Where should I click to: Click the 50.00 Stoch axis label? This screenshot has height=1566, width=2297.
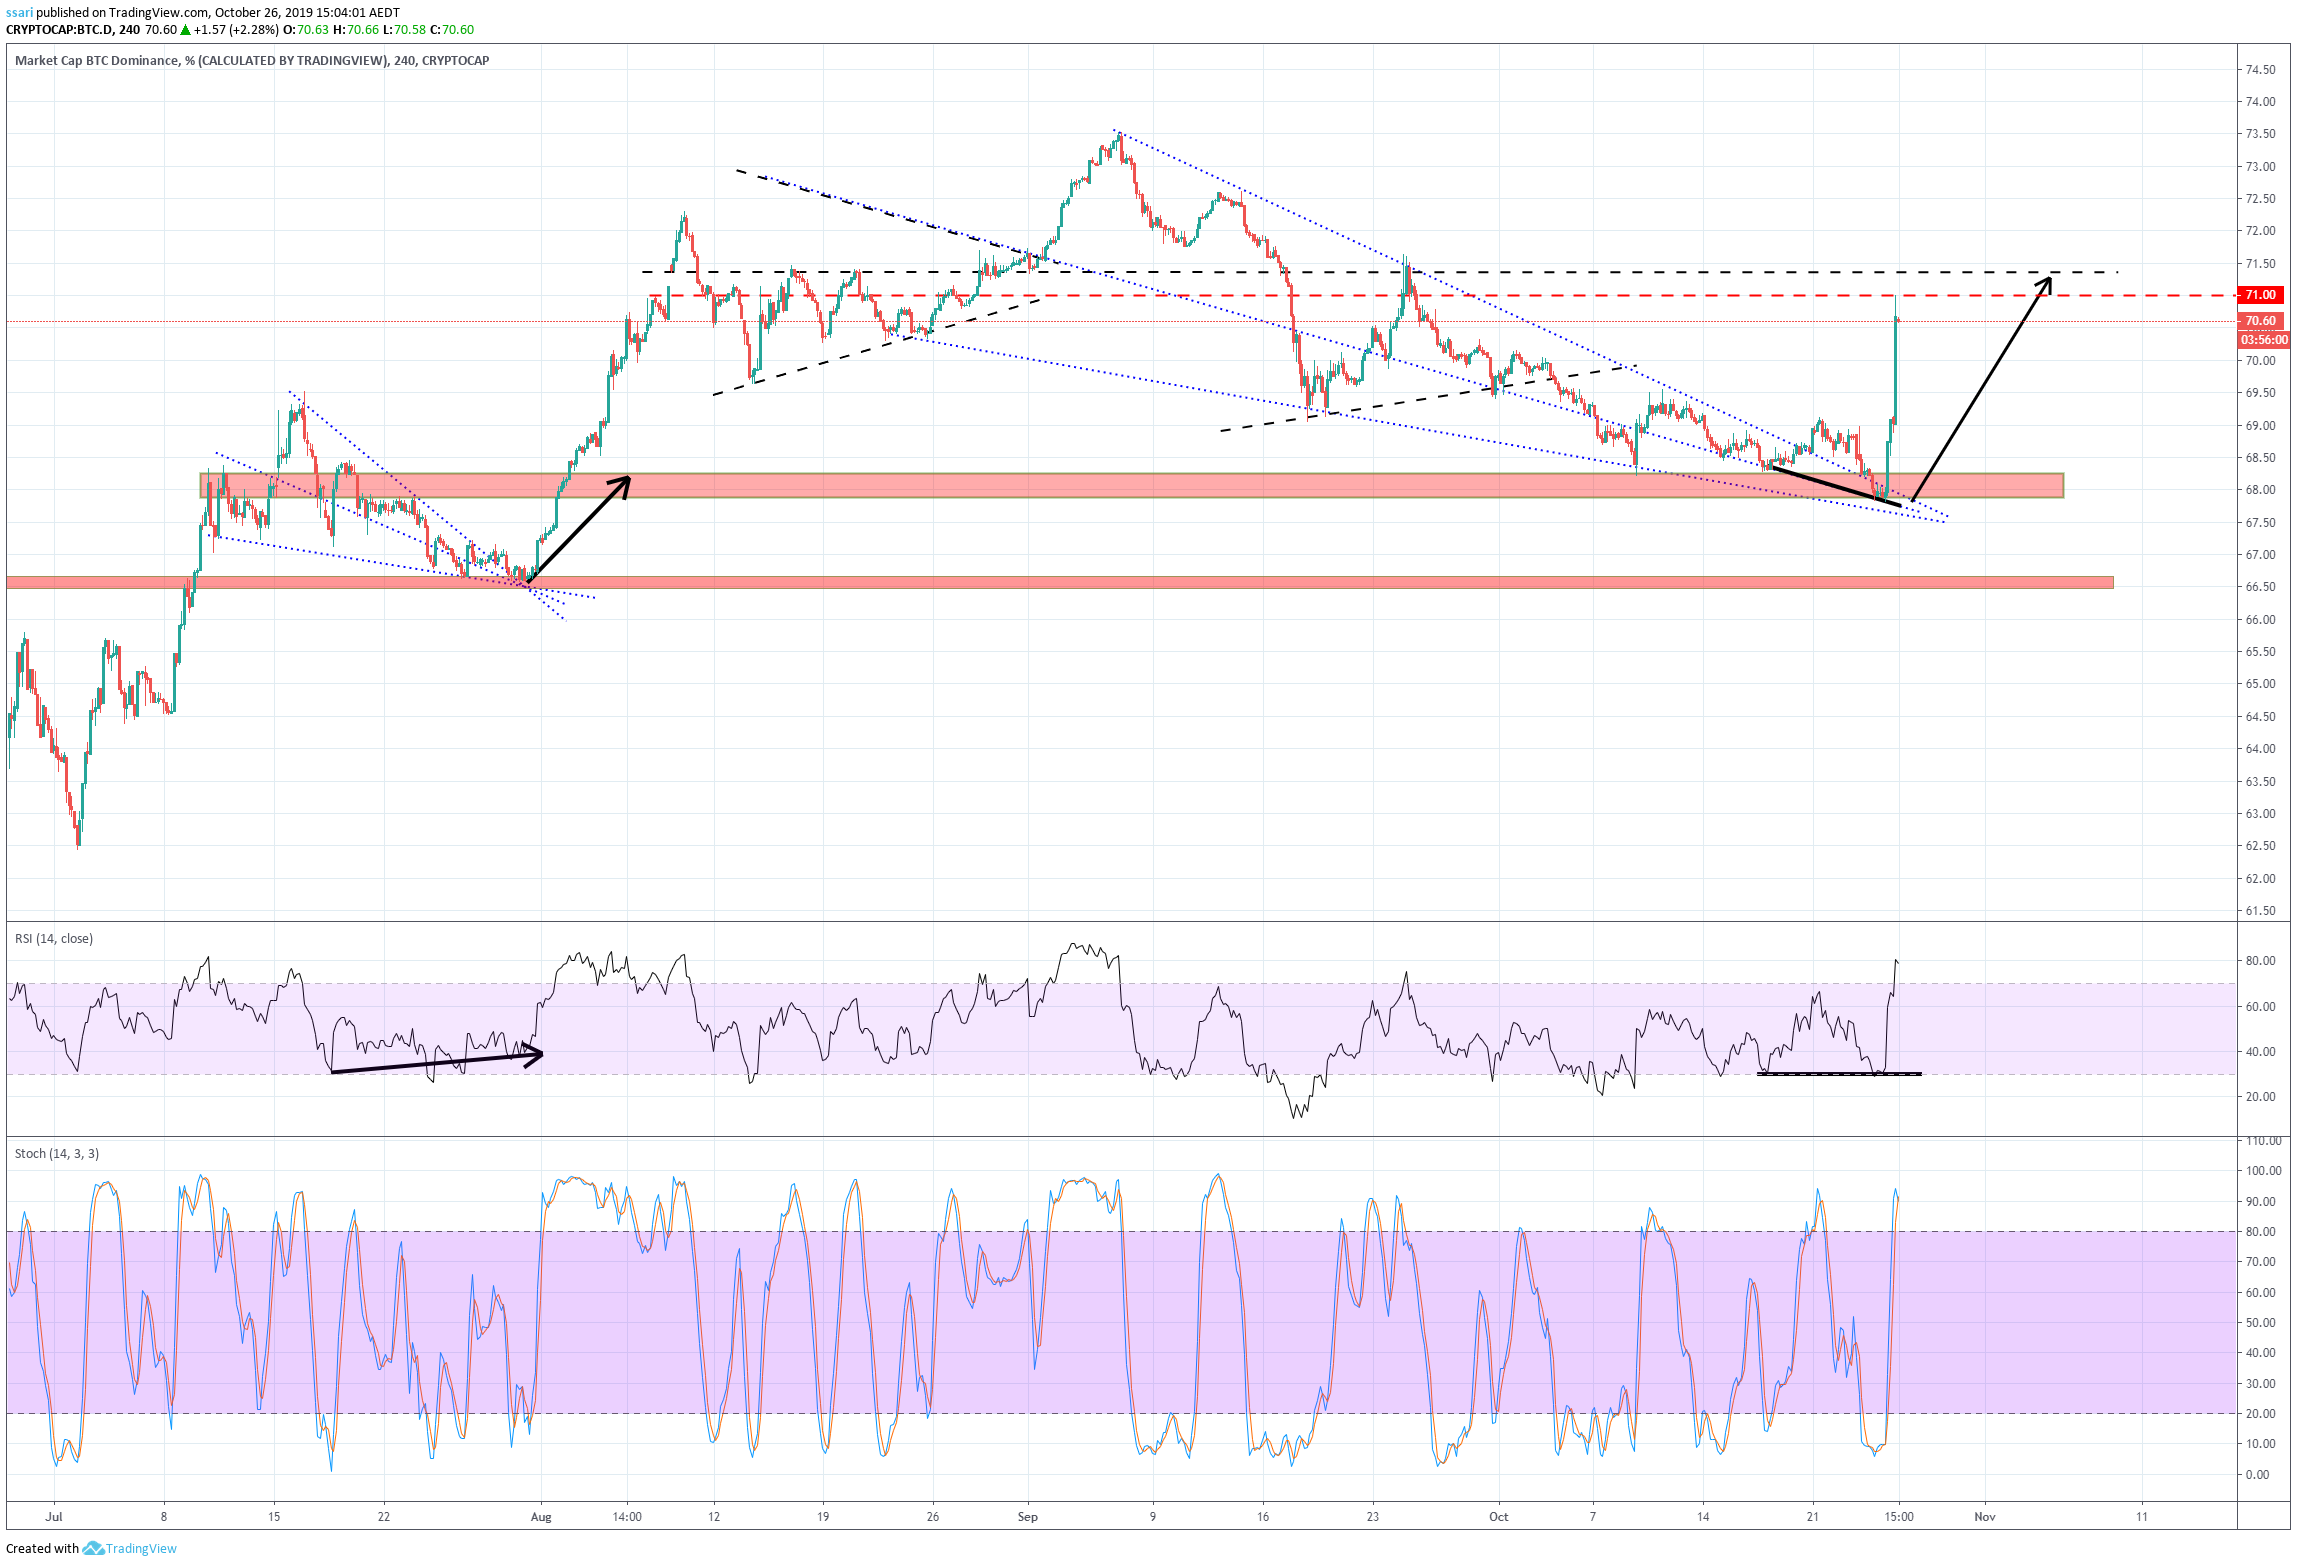point(2260,1323)
